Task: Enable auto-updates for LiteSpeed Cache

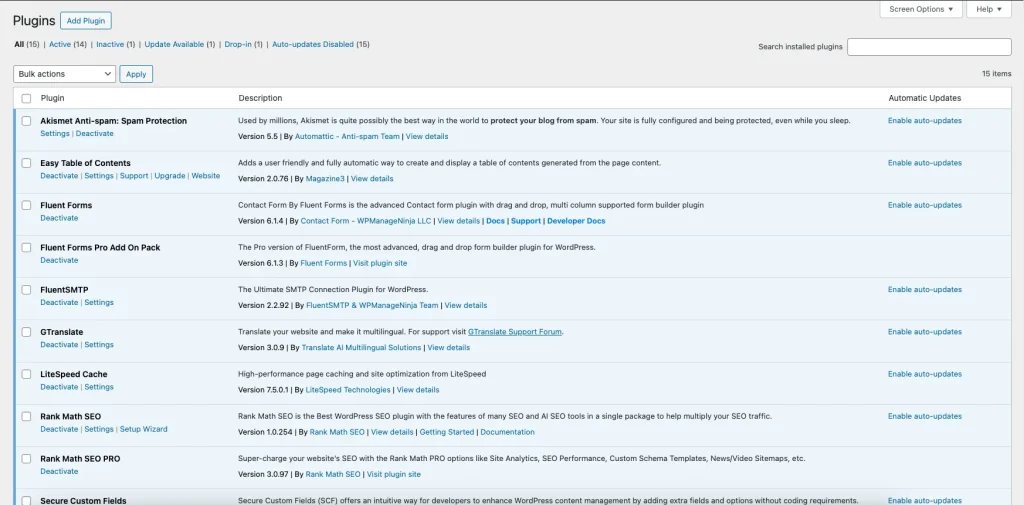Action: (925, 374)
